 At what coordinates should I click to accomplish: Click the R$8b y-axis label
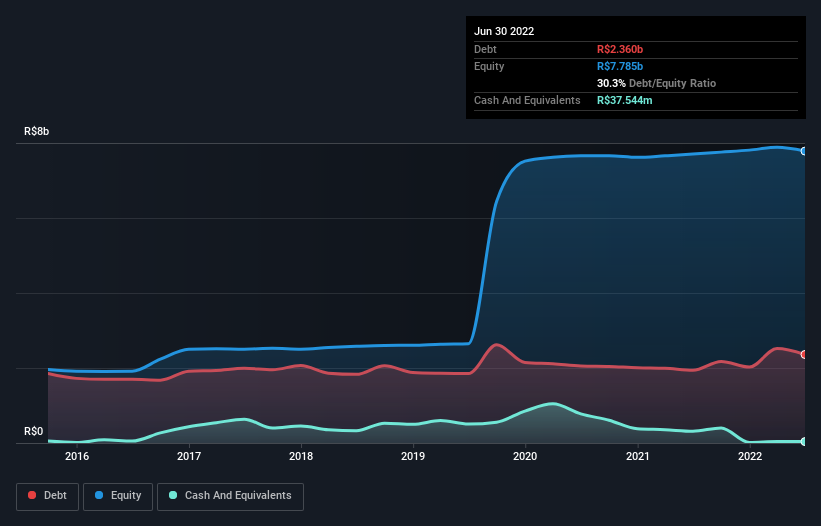37,131
